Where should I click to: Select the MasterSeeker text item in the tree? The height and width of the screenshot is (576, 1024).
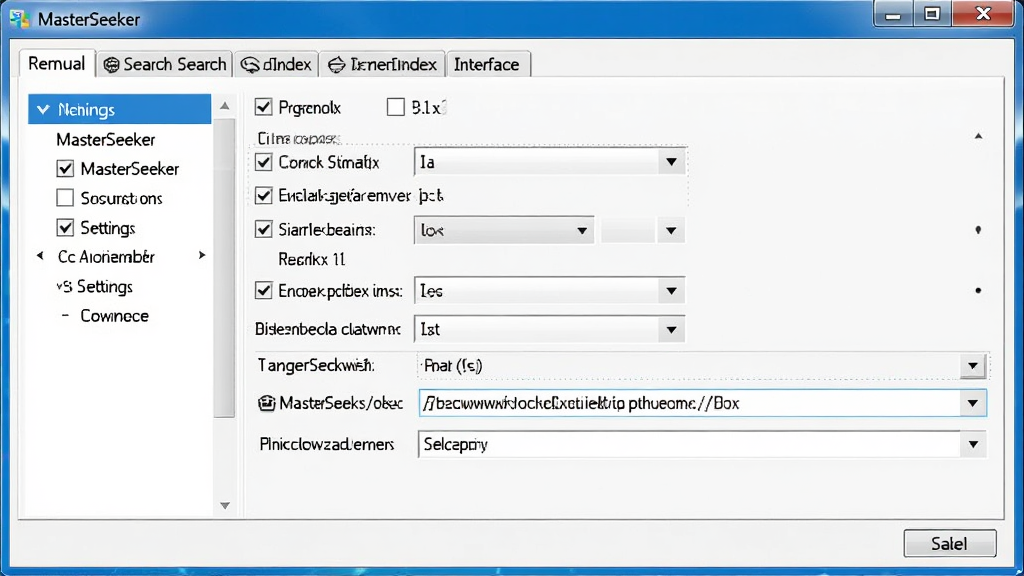(x=106, y=139)
